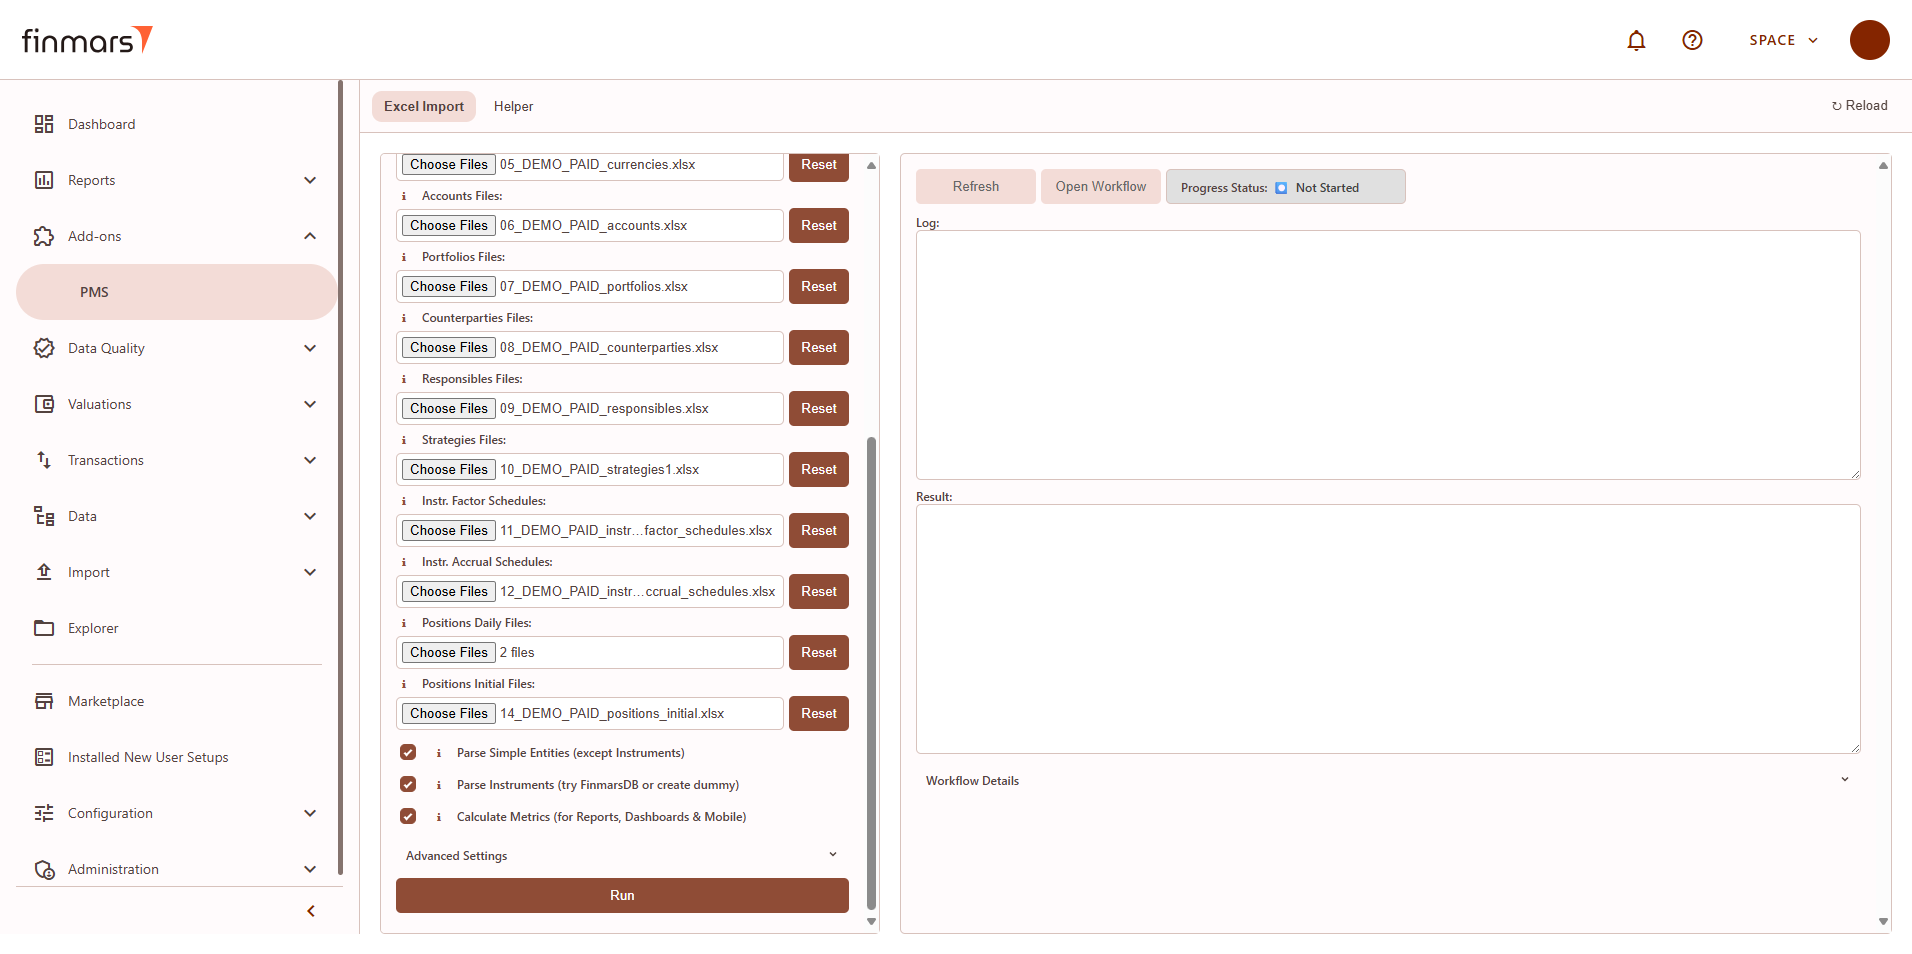Click info icon beside Counterparties Files

click(404, 318)
